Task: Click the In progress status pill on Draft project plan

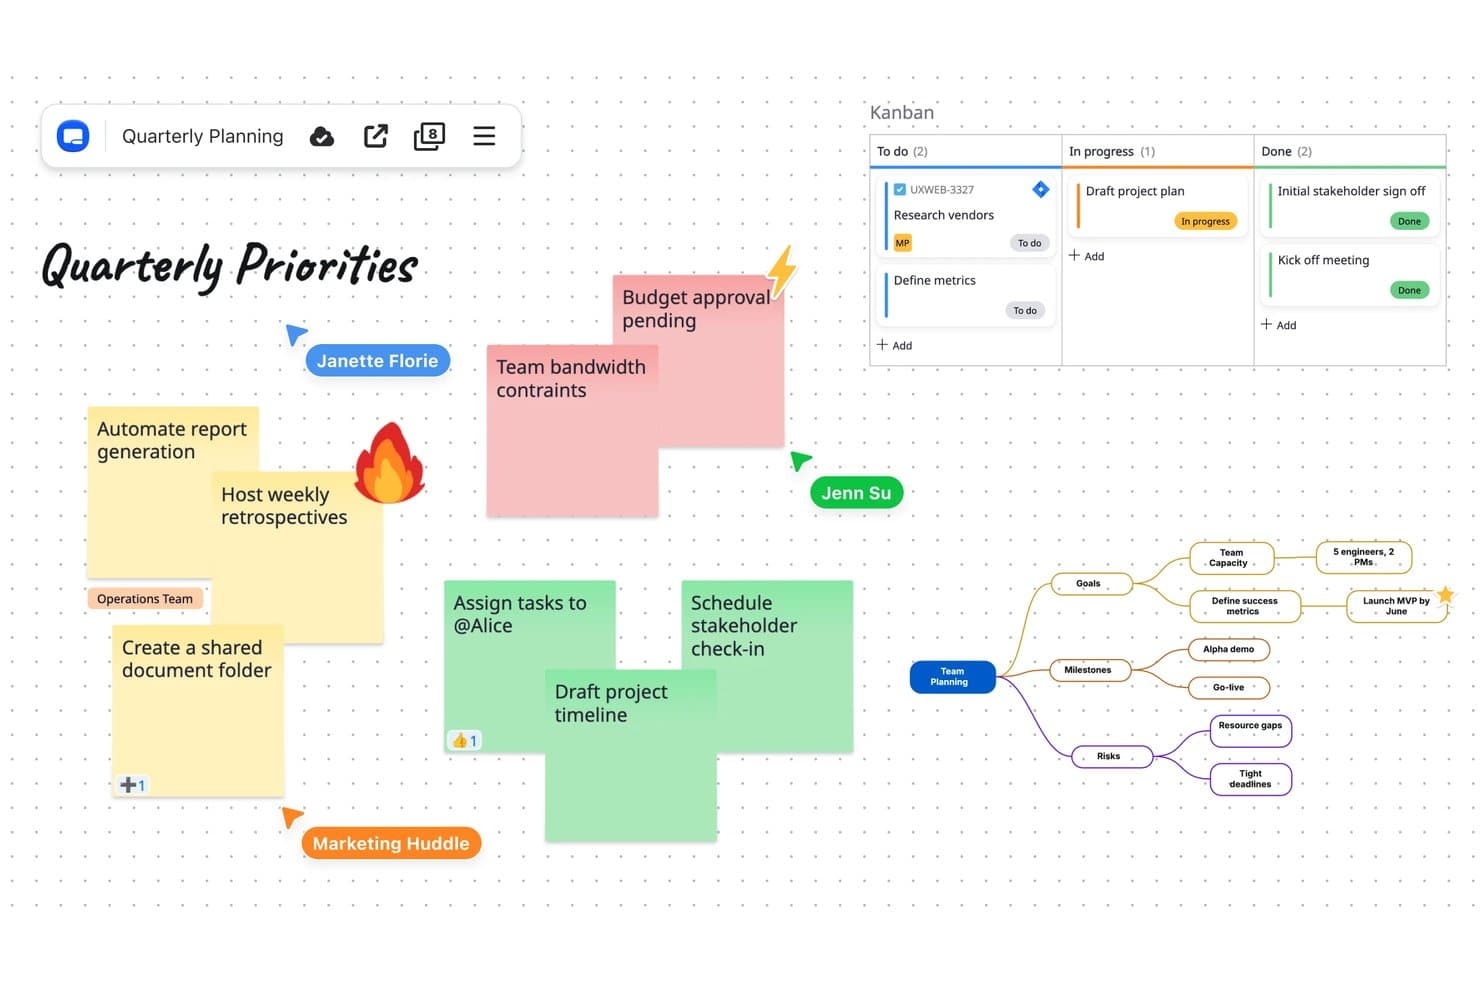Action: [x=1205, y=221]
